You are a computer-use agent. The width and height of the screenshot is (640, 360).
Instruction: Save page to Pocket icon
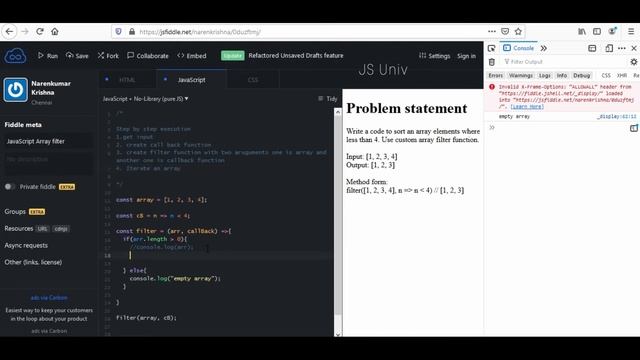coord(505,31)
